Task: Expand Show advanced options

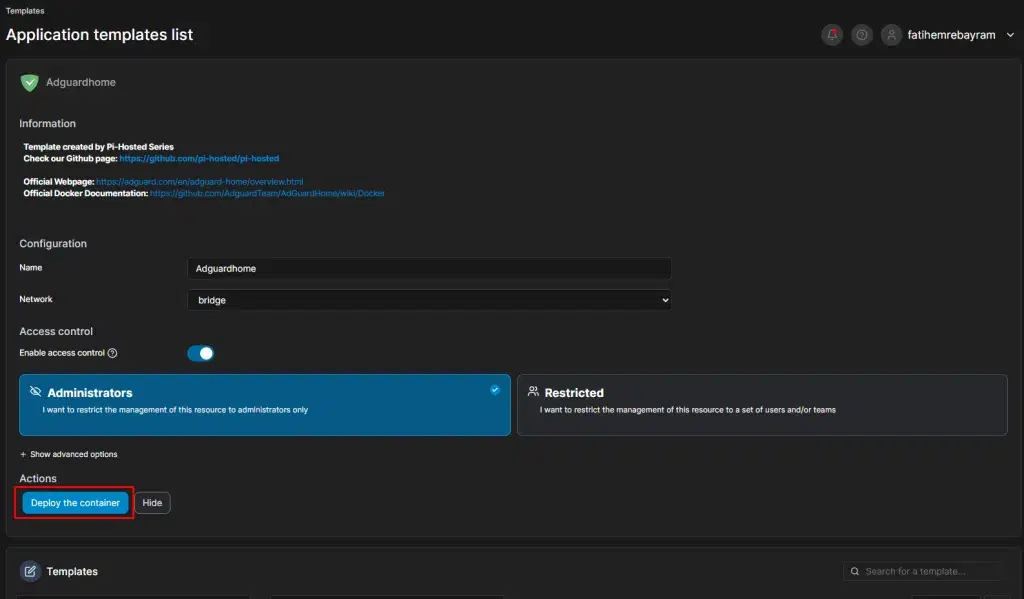Action: 69,454
